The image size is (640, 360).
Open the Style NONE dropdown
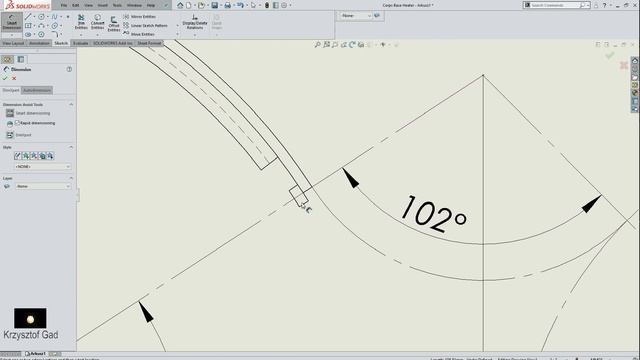42,167
